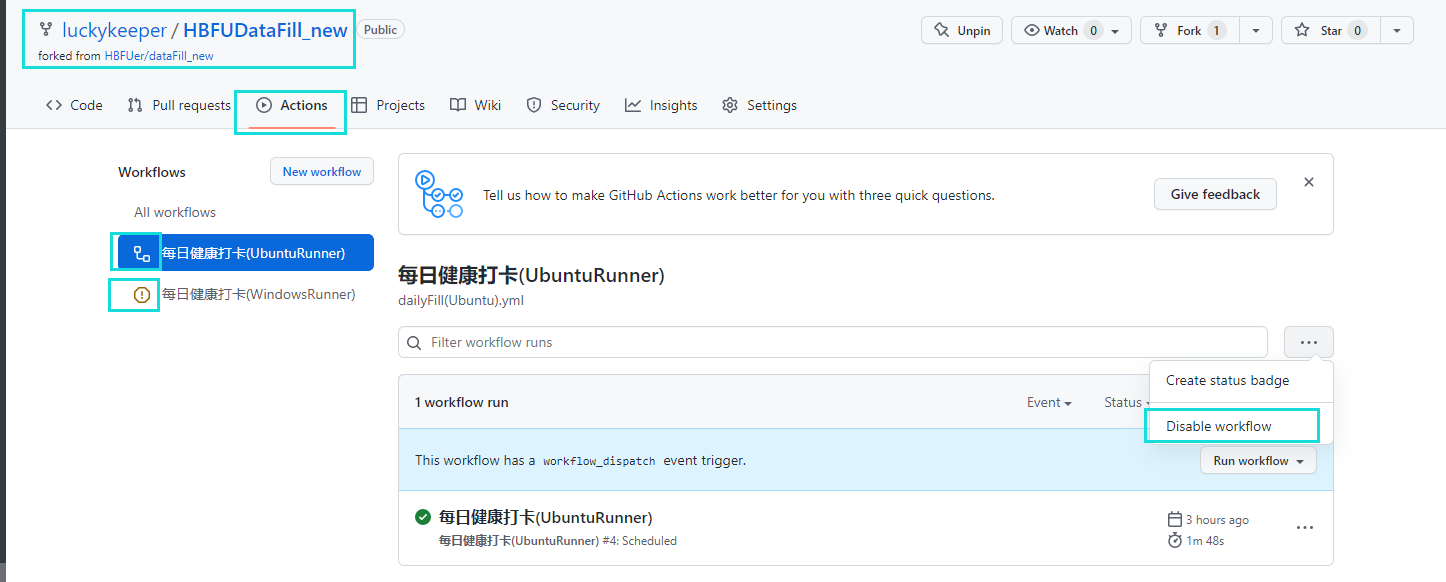Go to the Wiki tab
This screenshot has height=582, width=1446.
[475, 105]
